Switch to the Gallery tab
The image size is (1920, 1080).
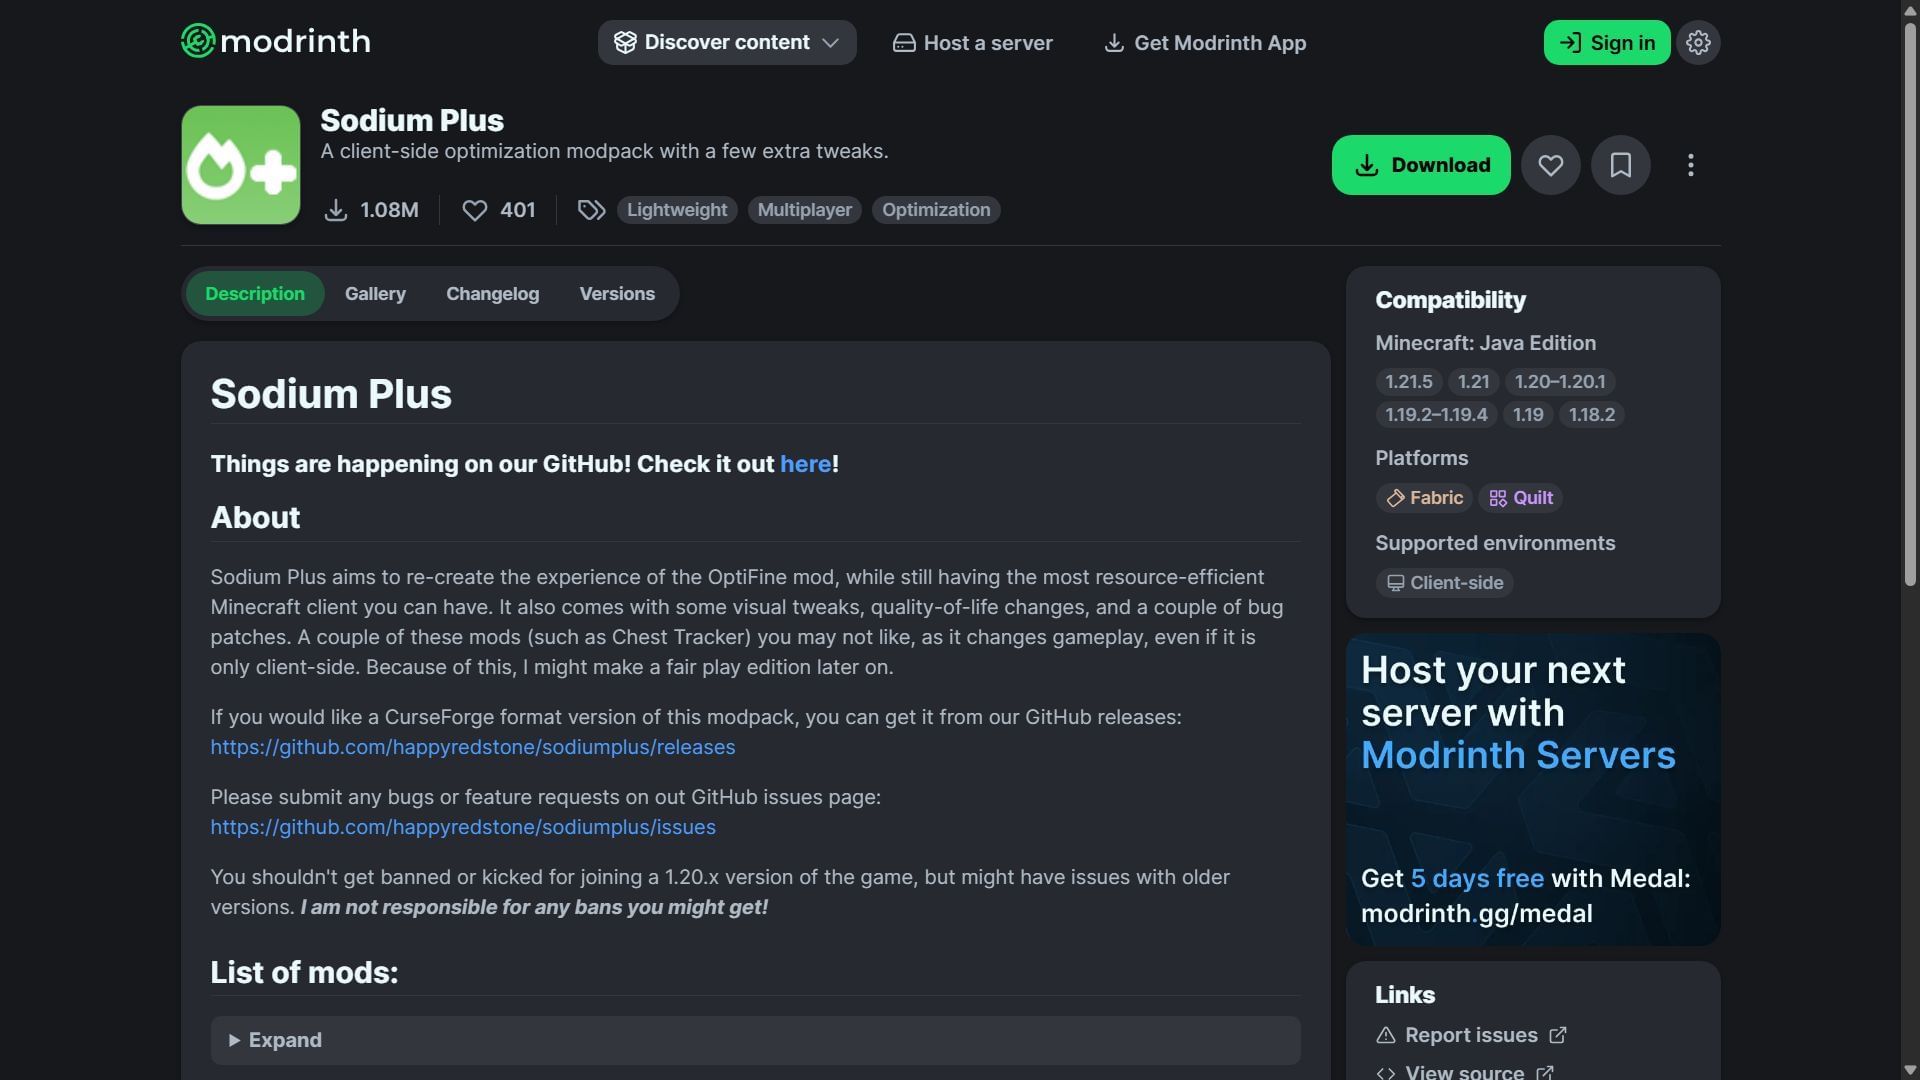(x=375, y=294)
